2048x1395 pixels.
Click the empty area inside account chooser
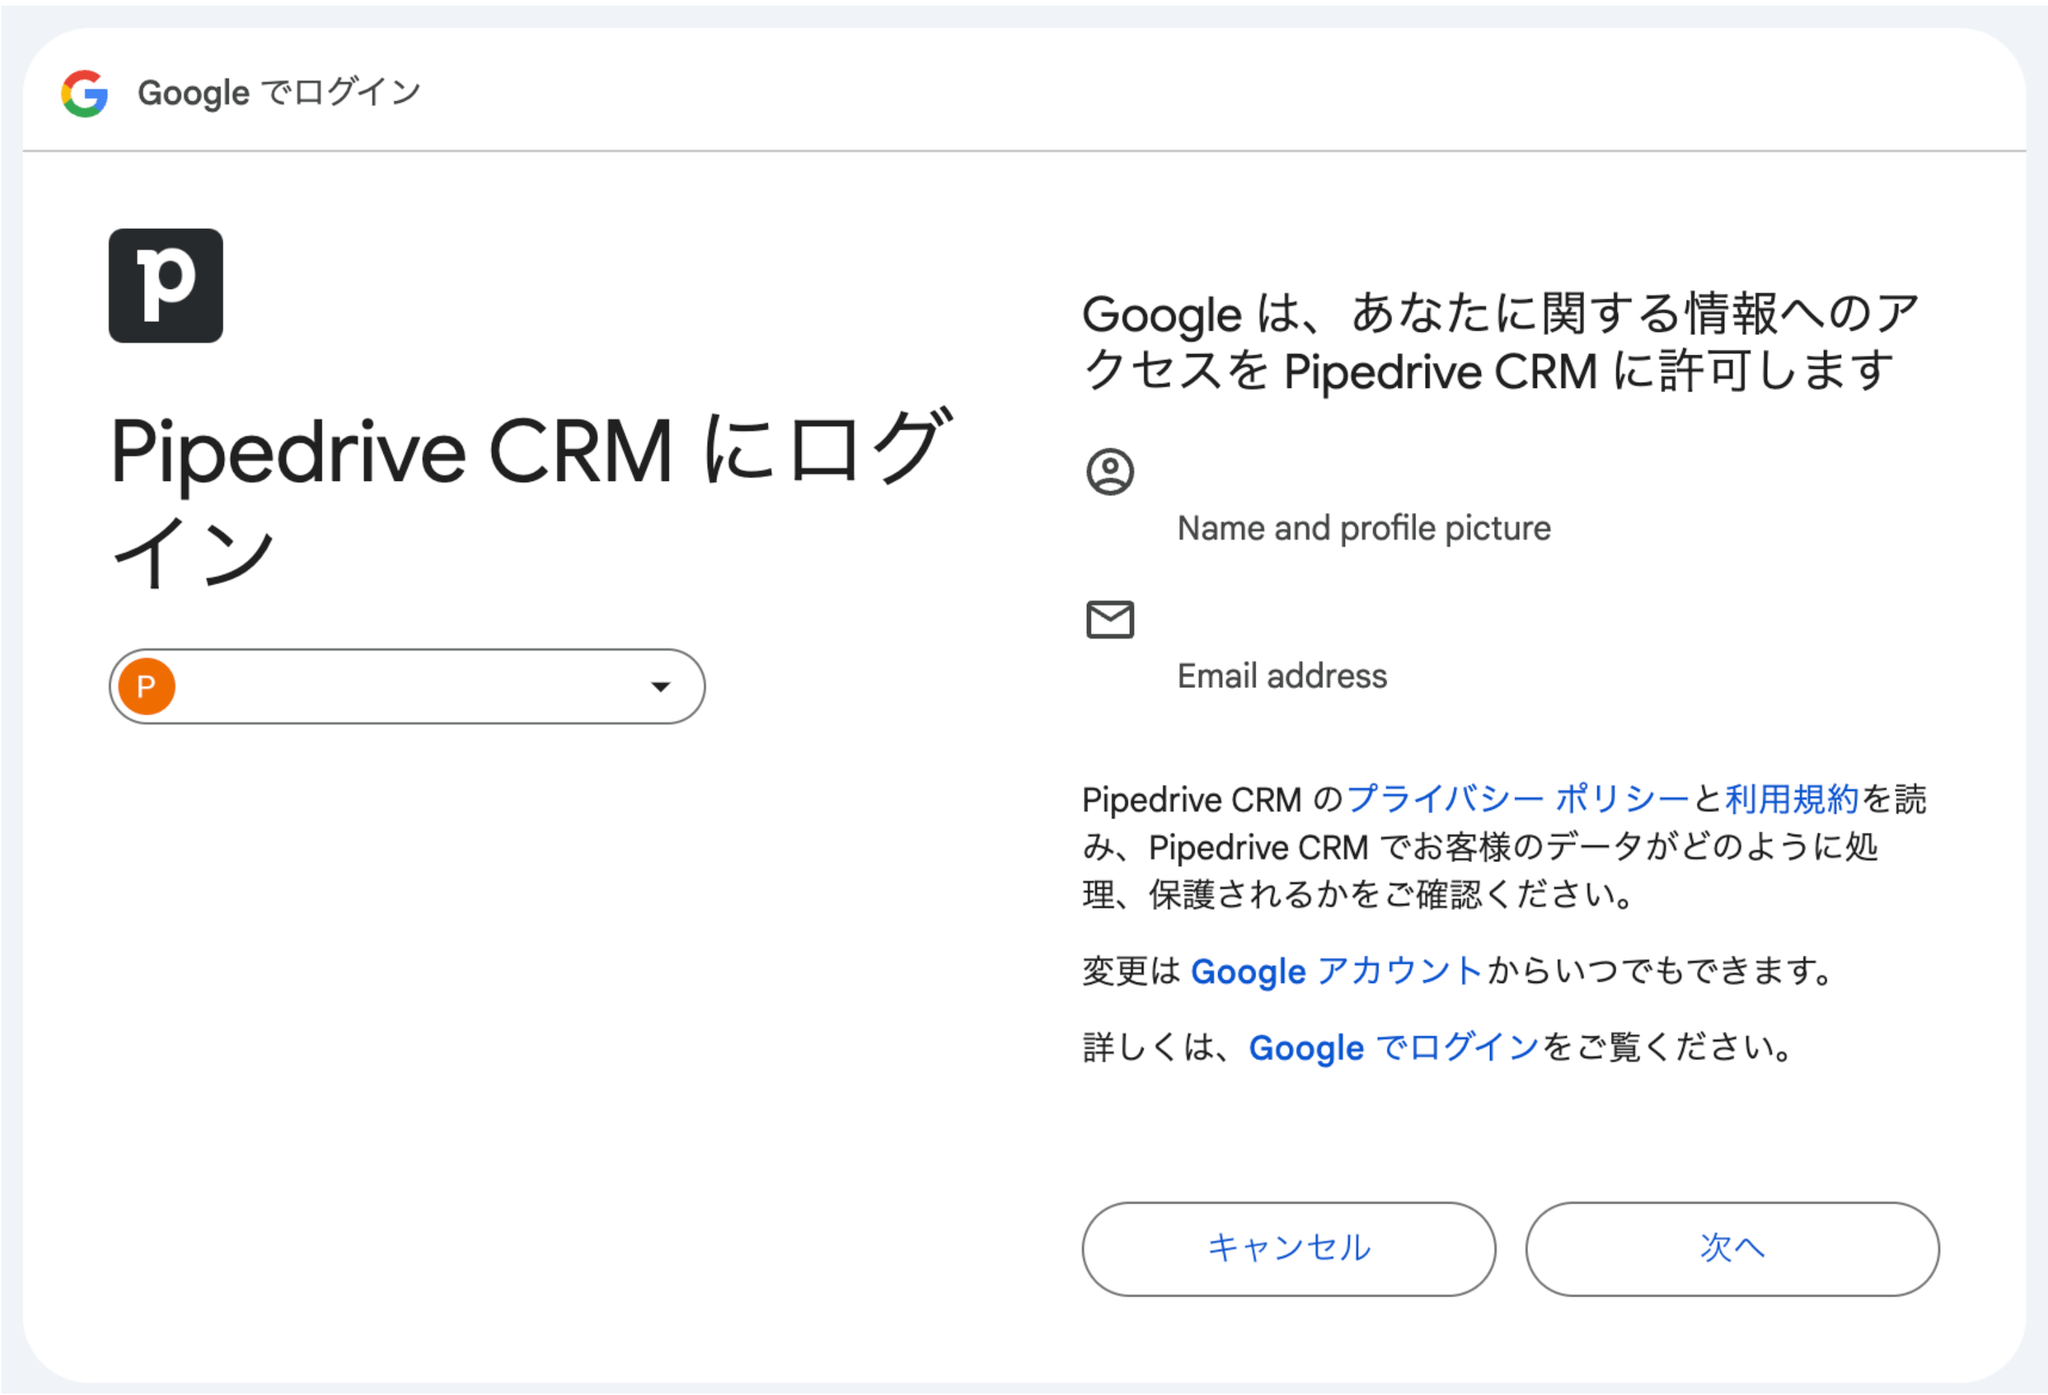tap(400, 686)
